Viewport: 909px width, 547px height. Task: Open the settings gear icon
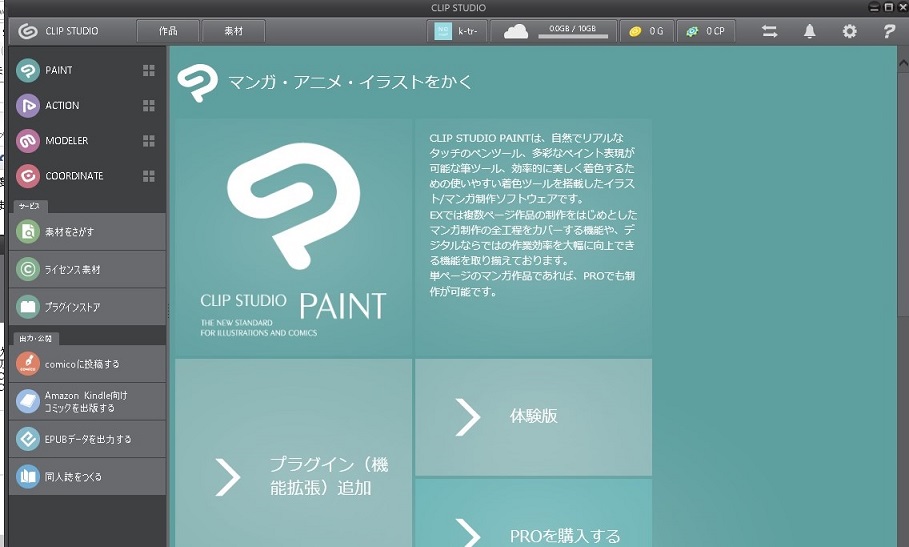coord(849,31)
